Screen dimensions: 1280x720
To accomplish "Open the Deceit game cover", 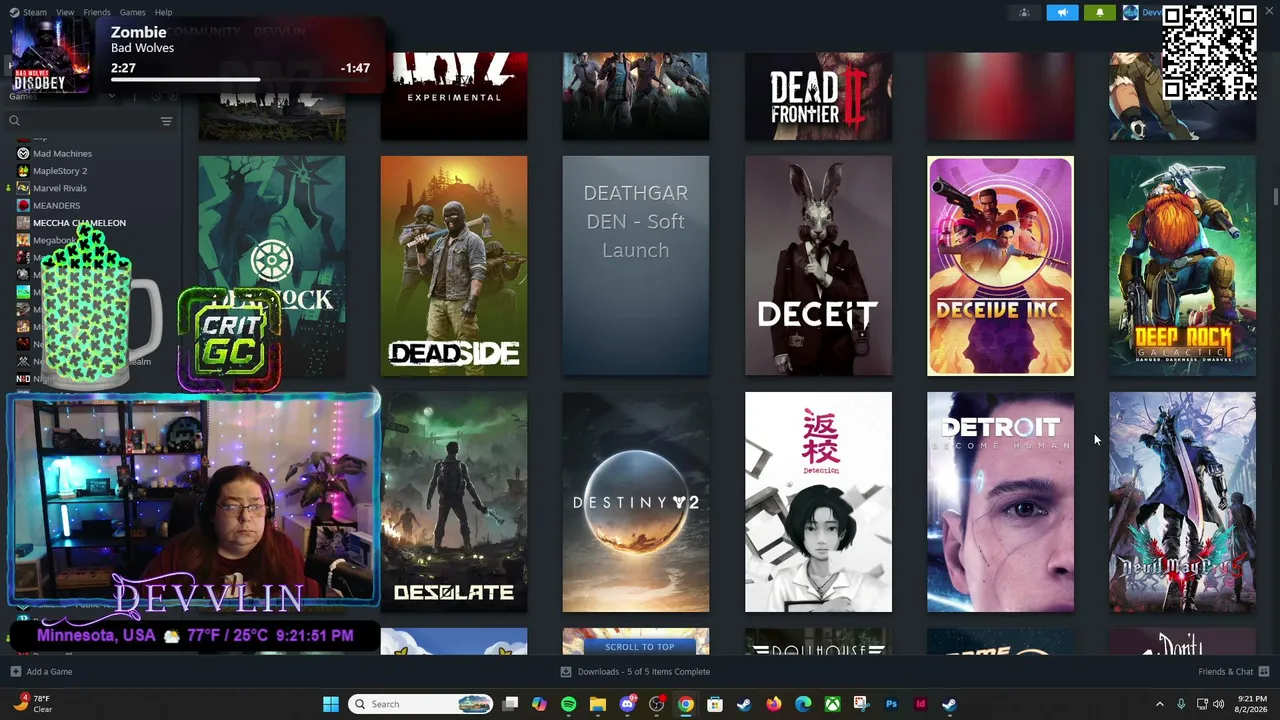I will (x=818, y=266).
